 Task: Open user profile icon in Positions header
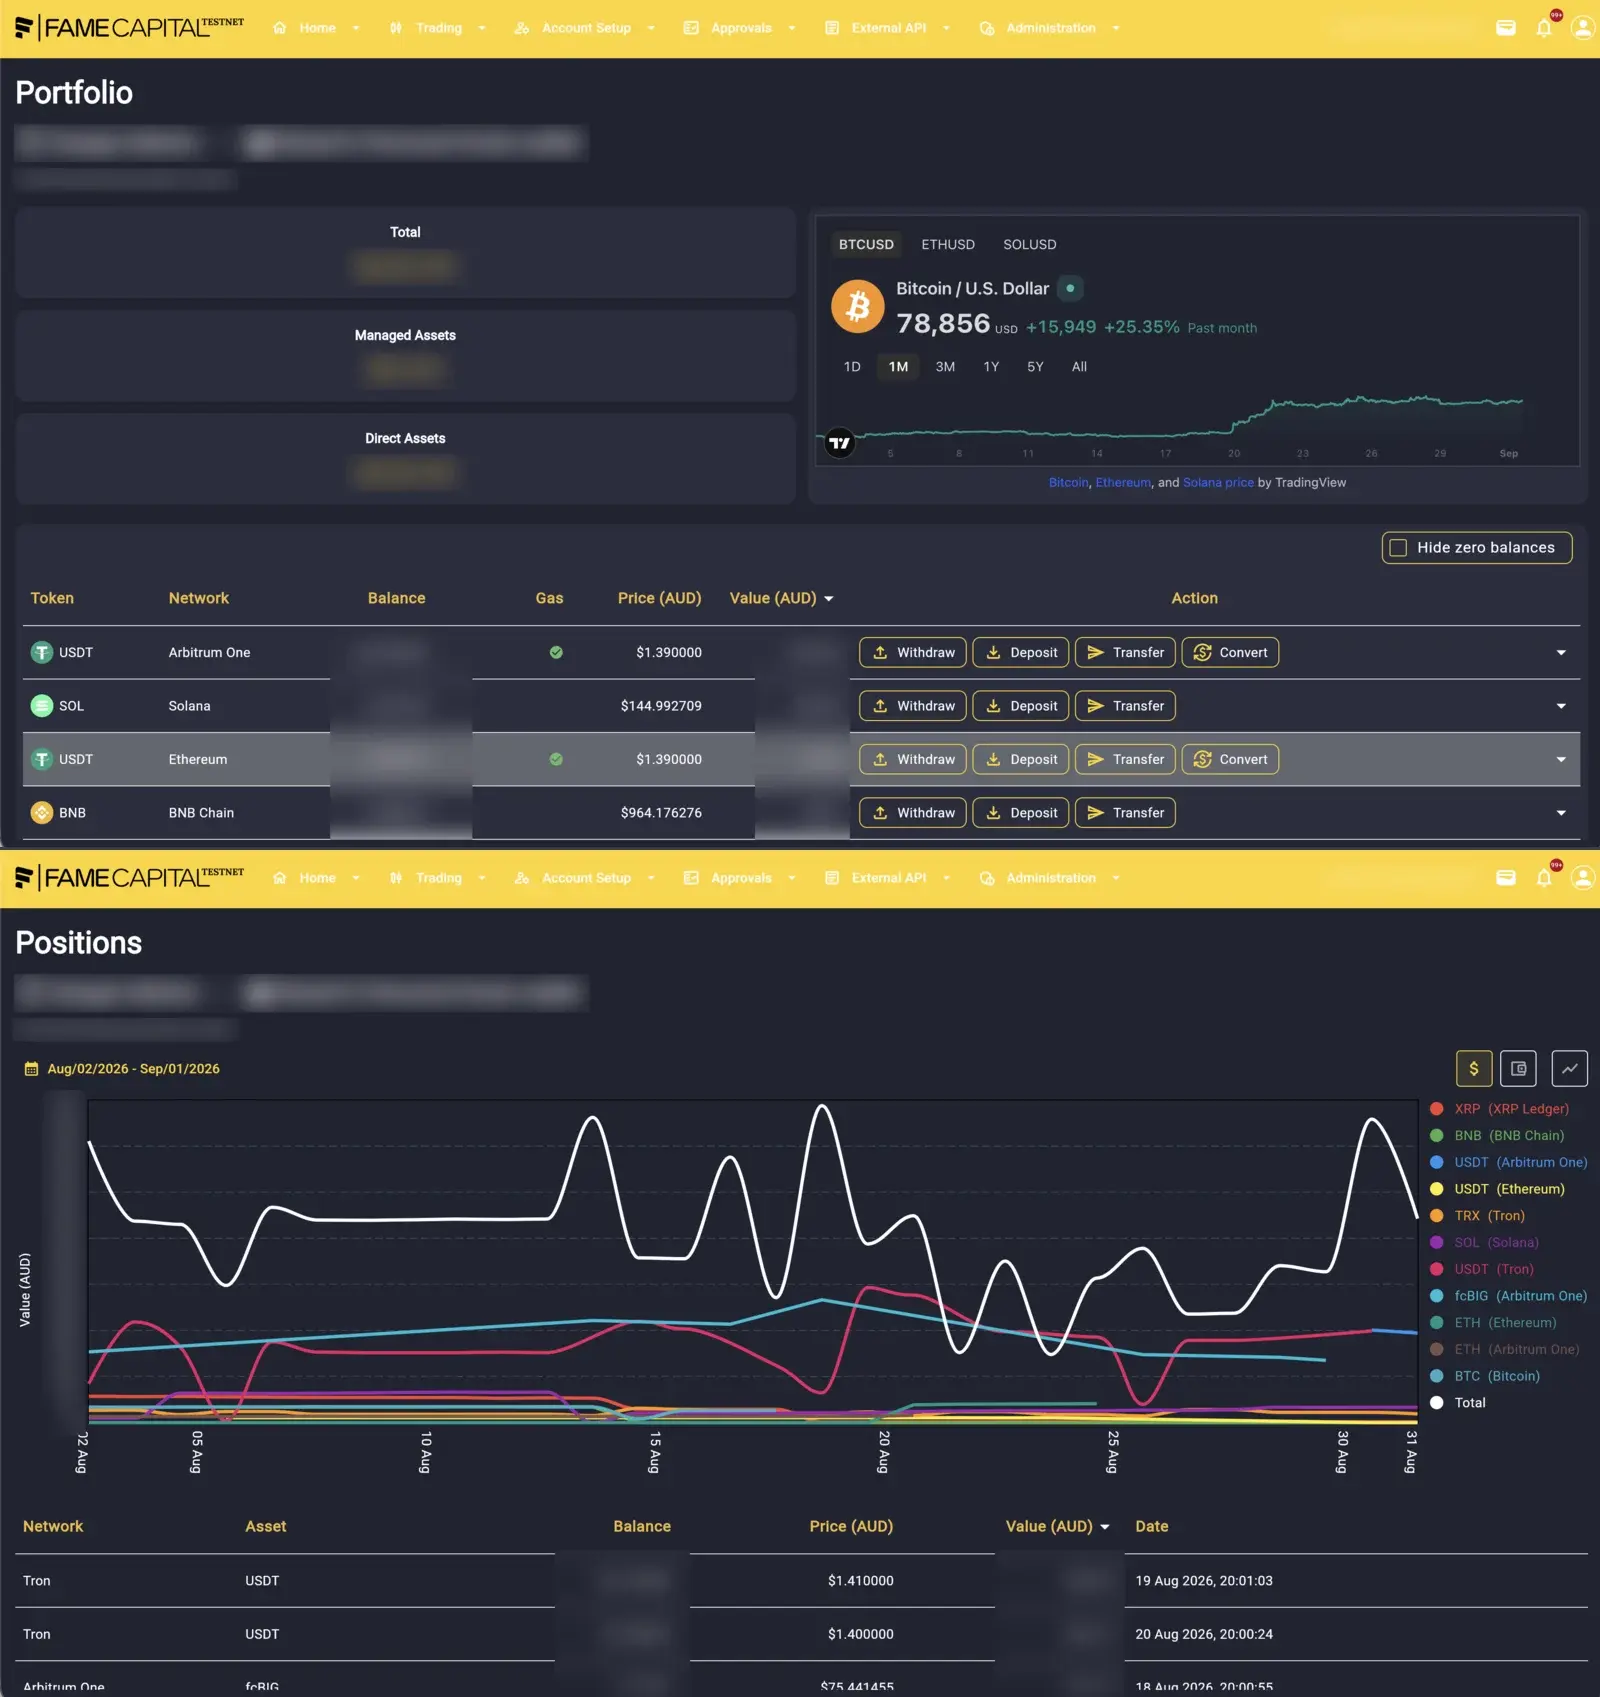pyautogui.click(x=1583, y=878)
